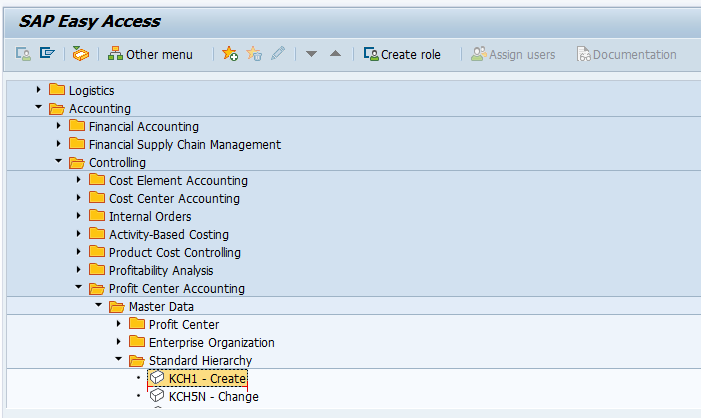Open the User menu toolbar icon
Image resolution: width=701 pixels, height=418 pixels.
pyautogui.click(x=23, y=54)
